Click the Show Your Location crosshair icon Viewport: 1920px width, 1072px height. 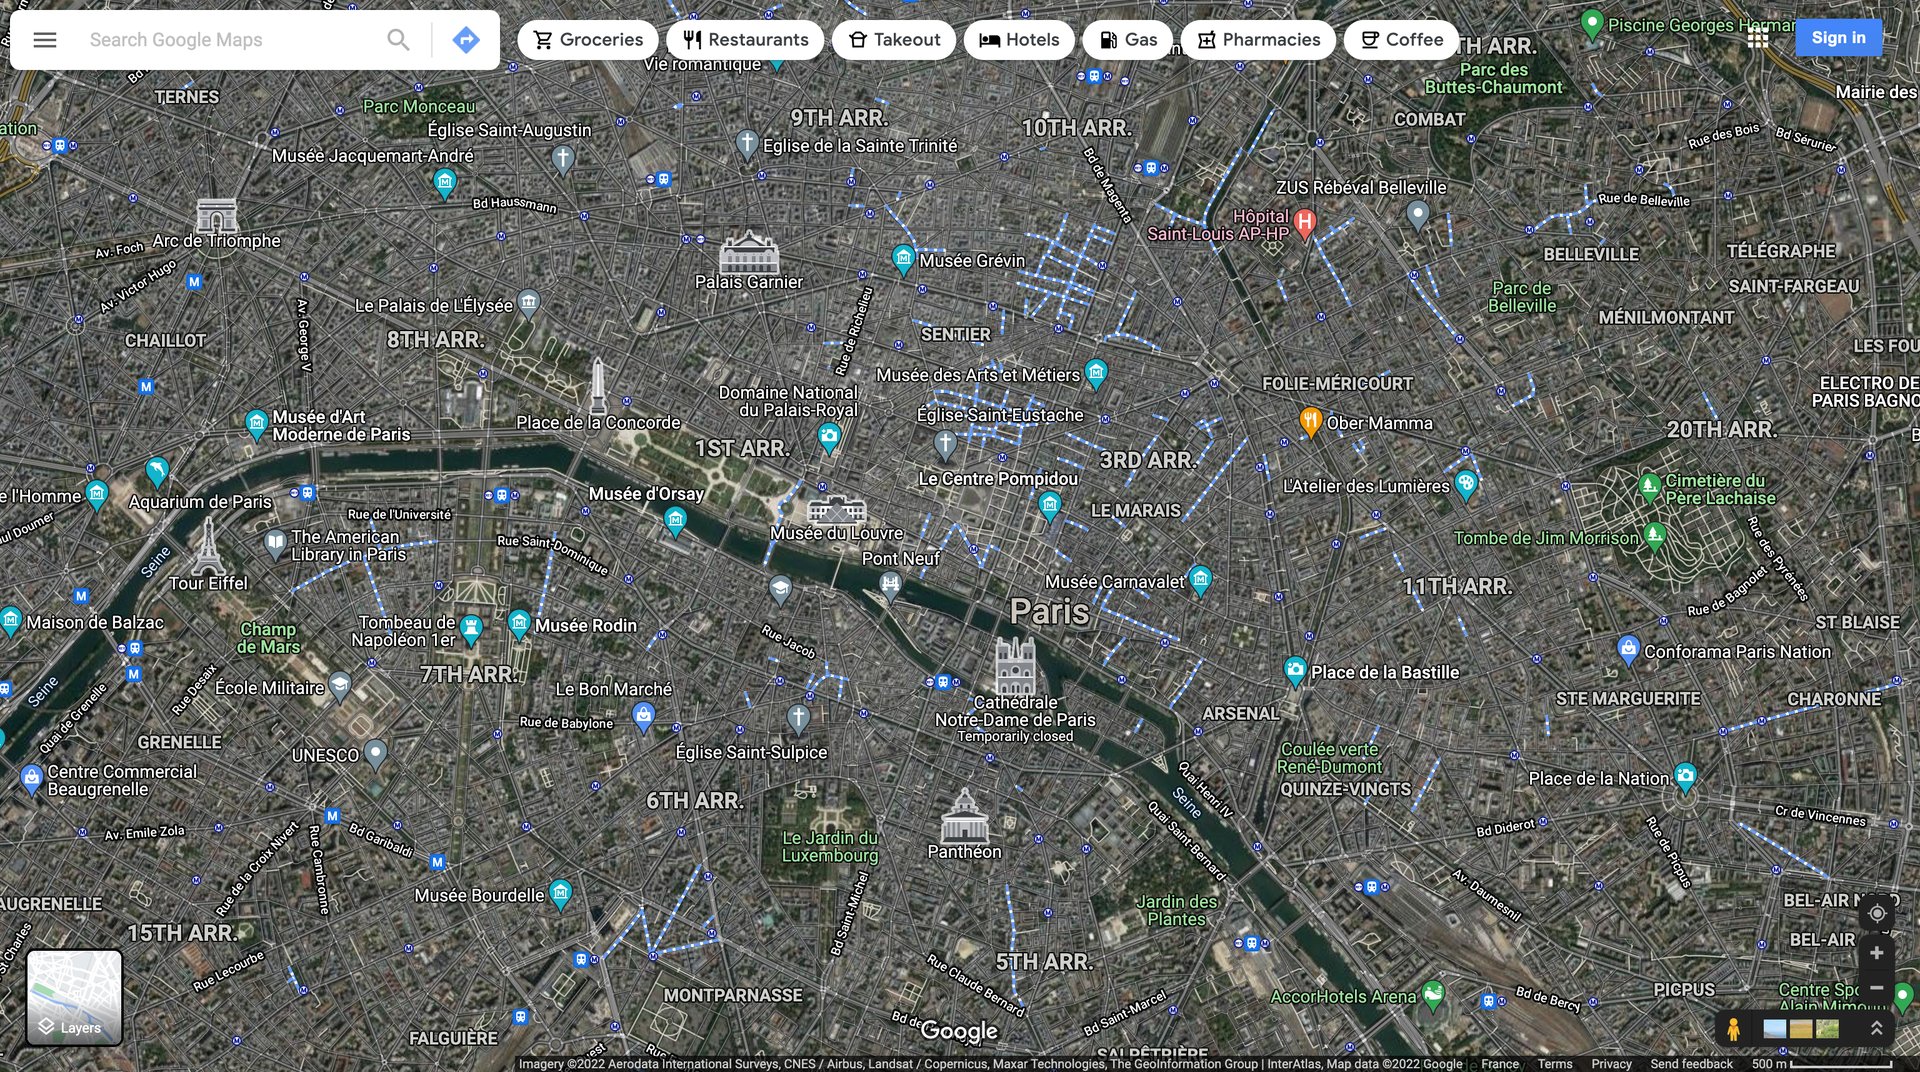tap(1877, 913)
